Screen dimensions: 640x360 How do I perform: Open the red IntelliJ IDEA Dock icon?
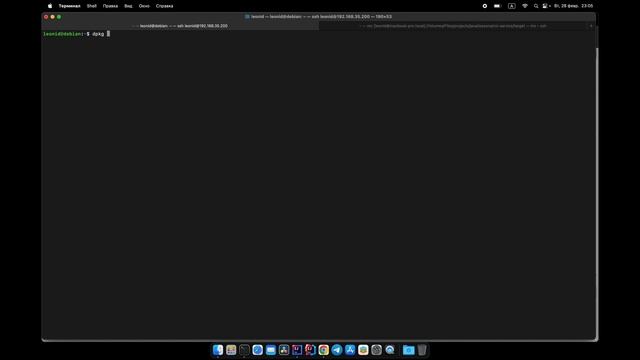(x=310, y=350)
